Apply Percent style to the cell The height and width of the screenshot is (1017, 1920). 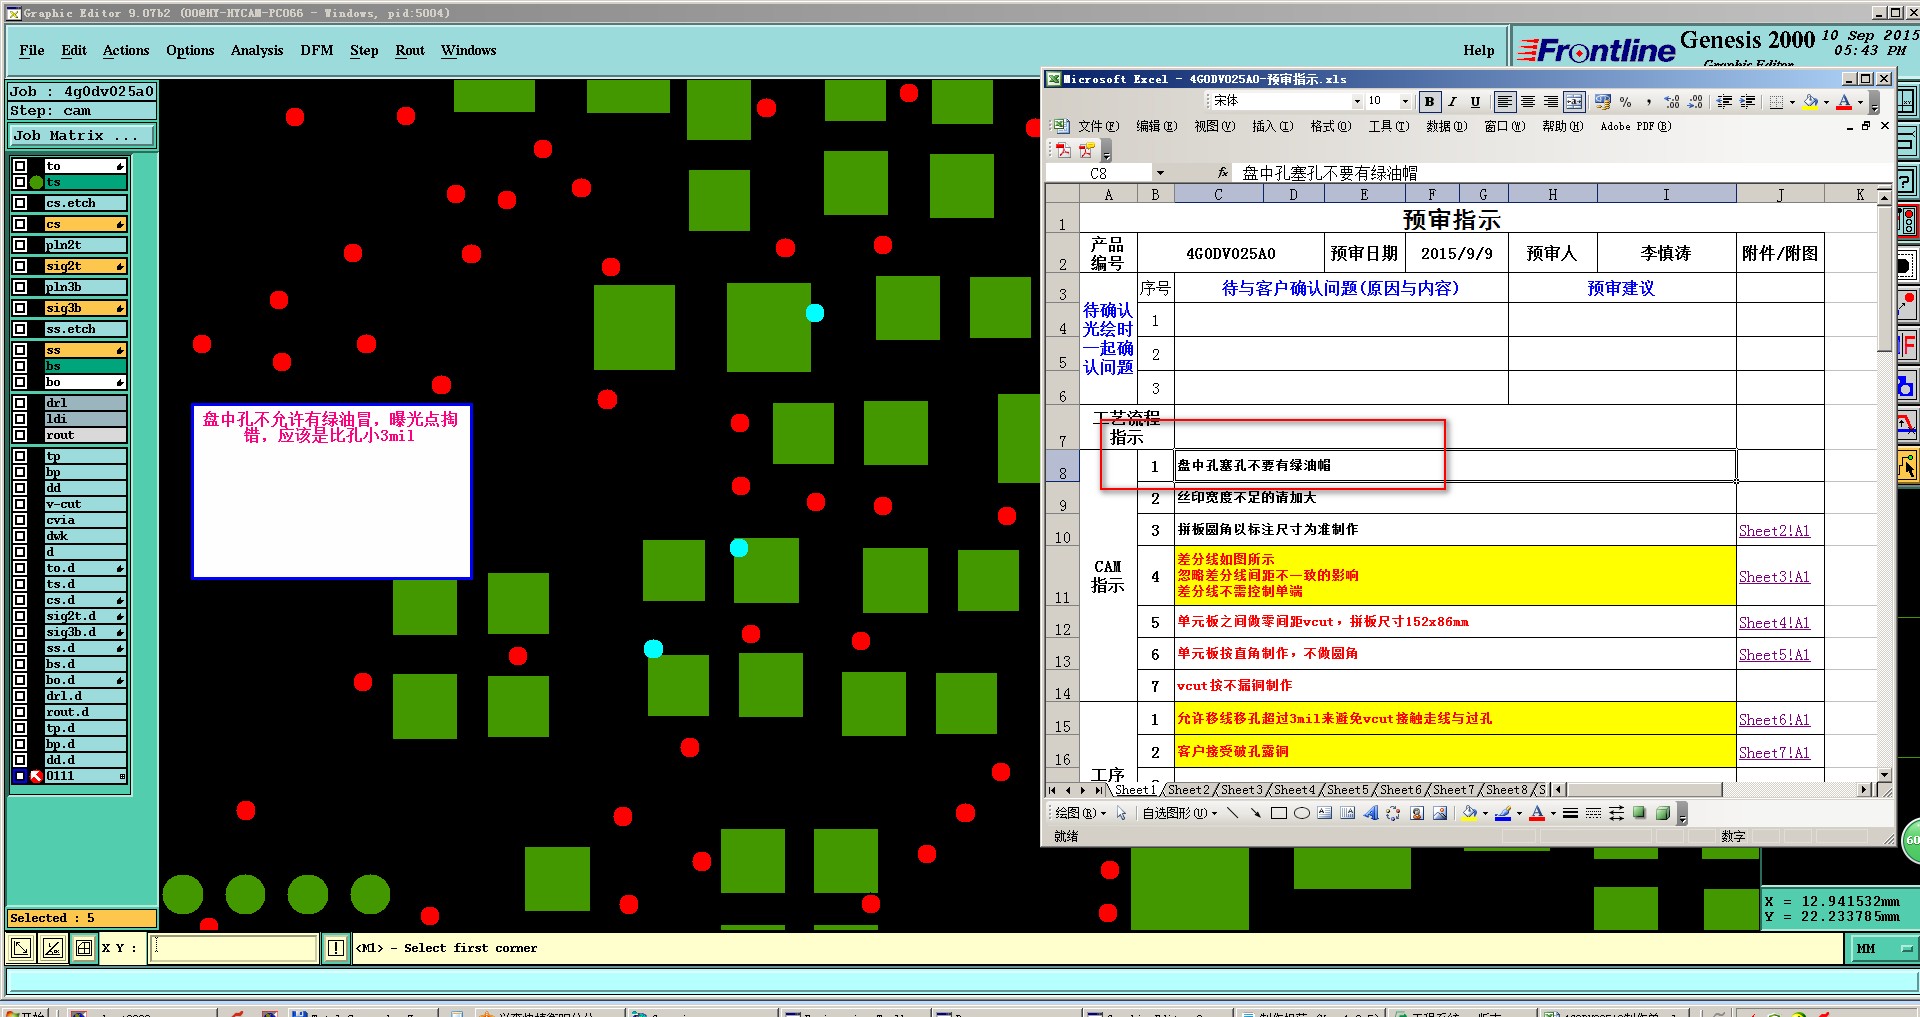(1625, 102)
